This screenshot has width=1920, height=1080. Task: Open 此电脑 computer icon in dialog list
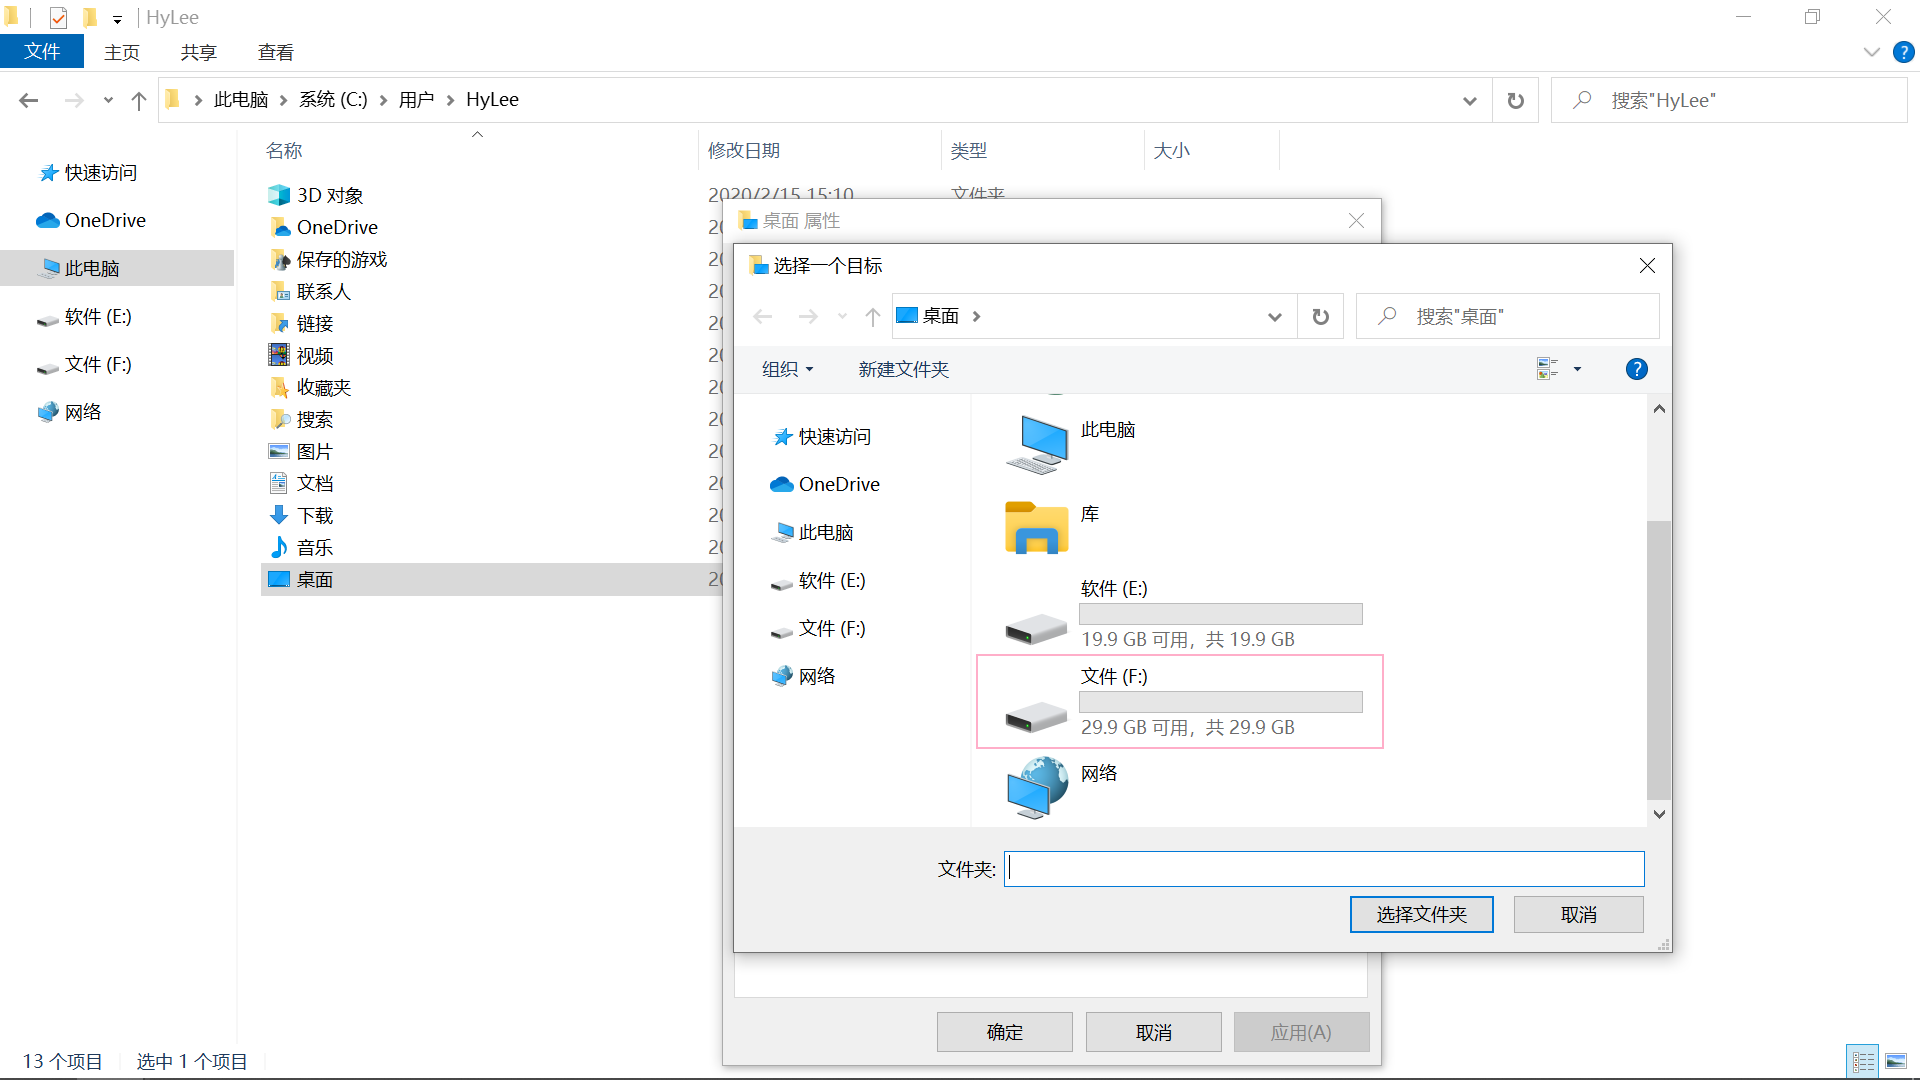point(1037,445)
